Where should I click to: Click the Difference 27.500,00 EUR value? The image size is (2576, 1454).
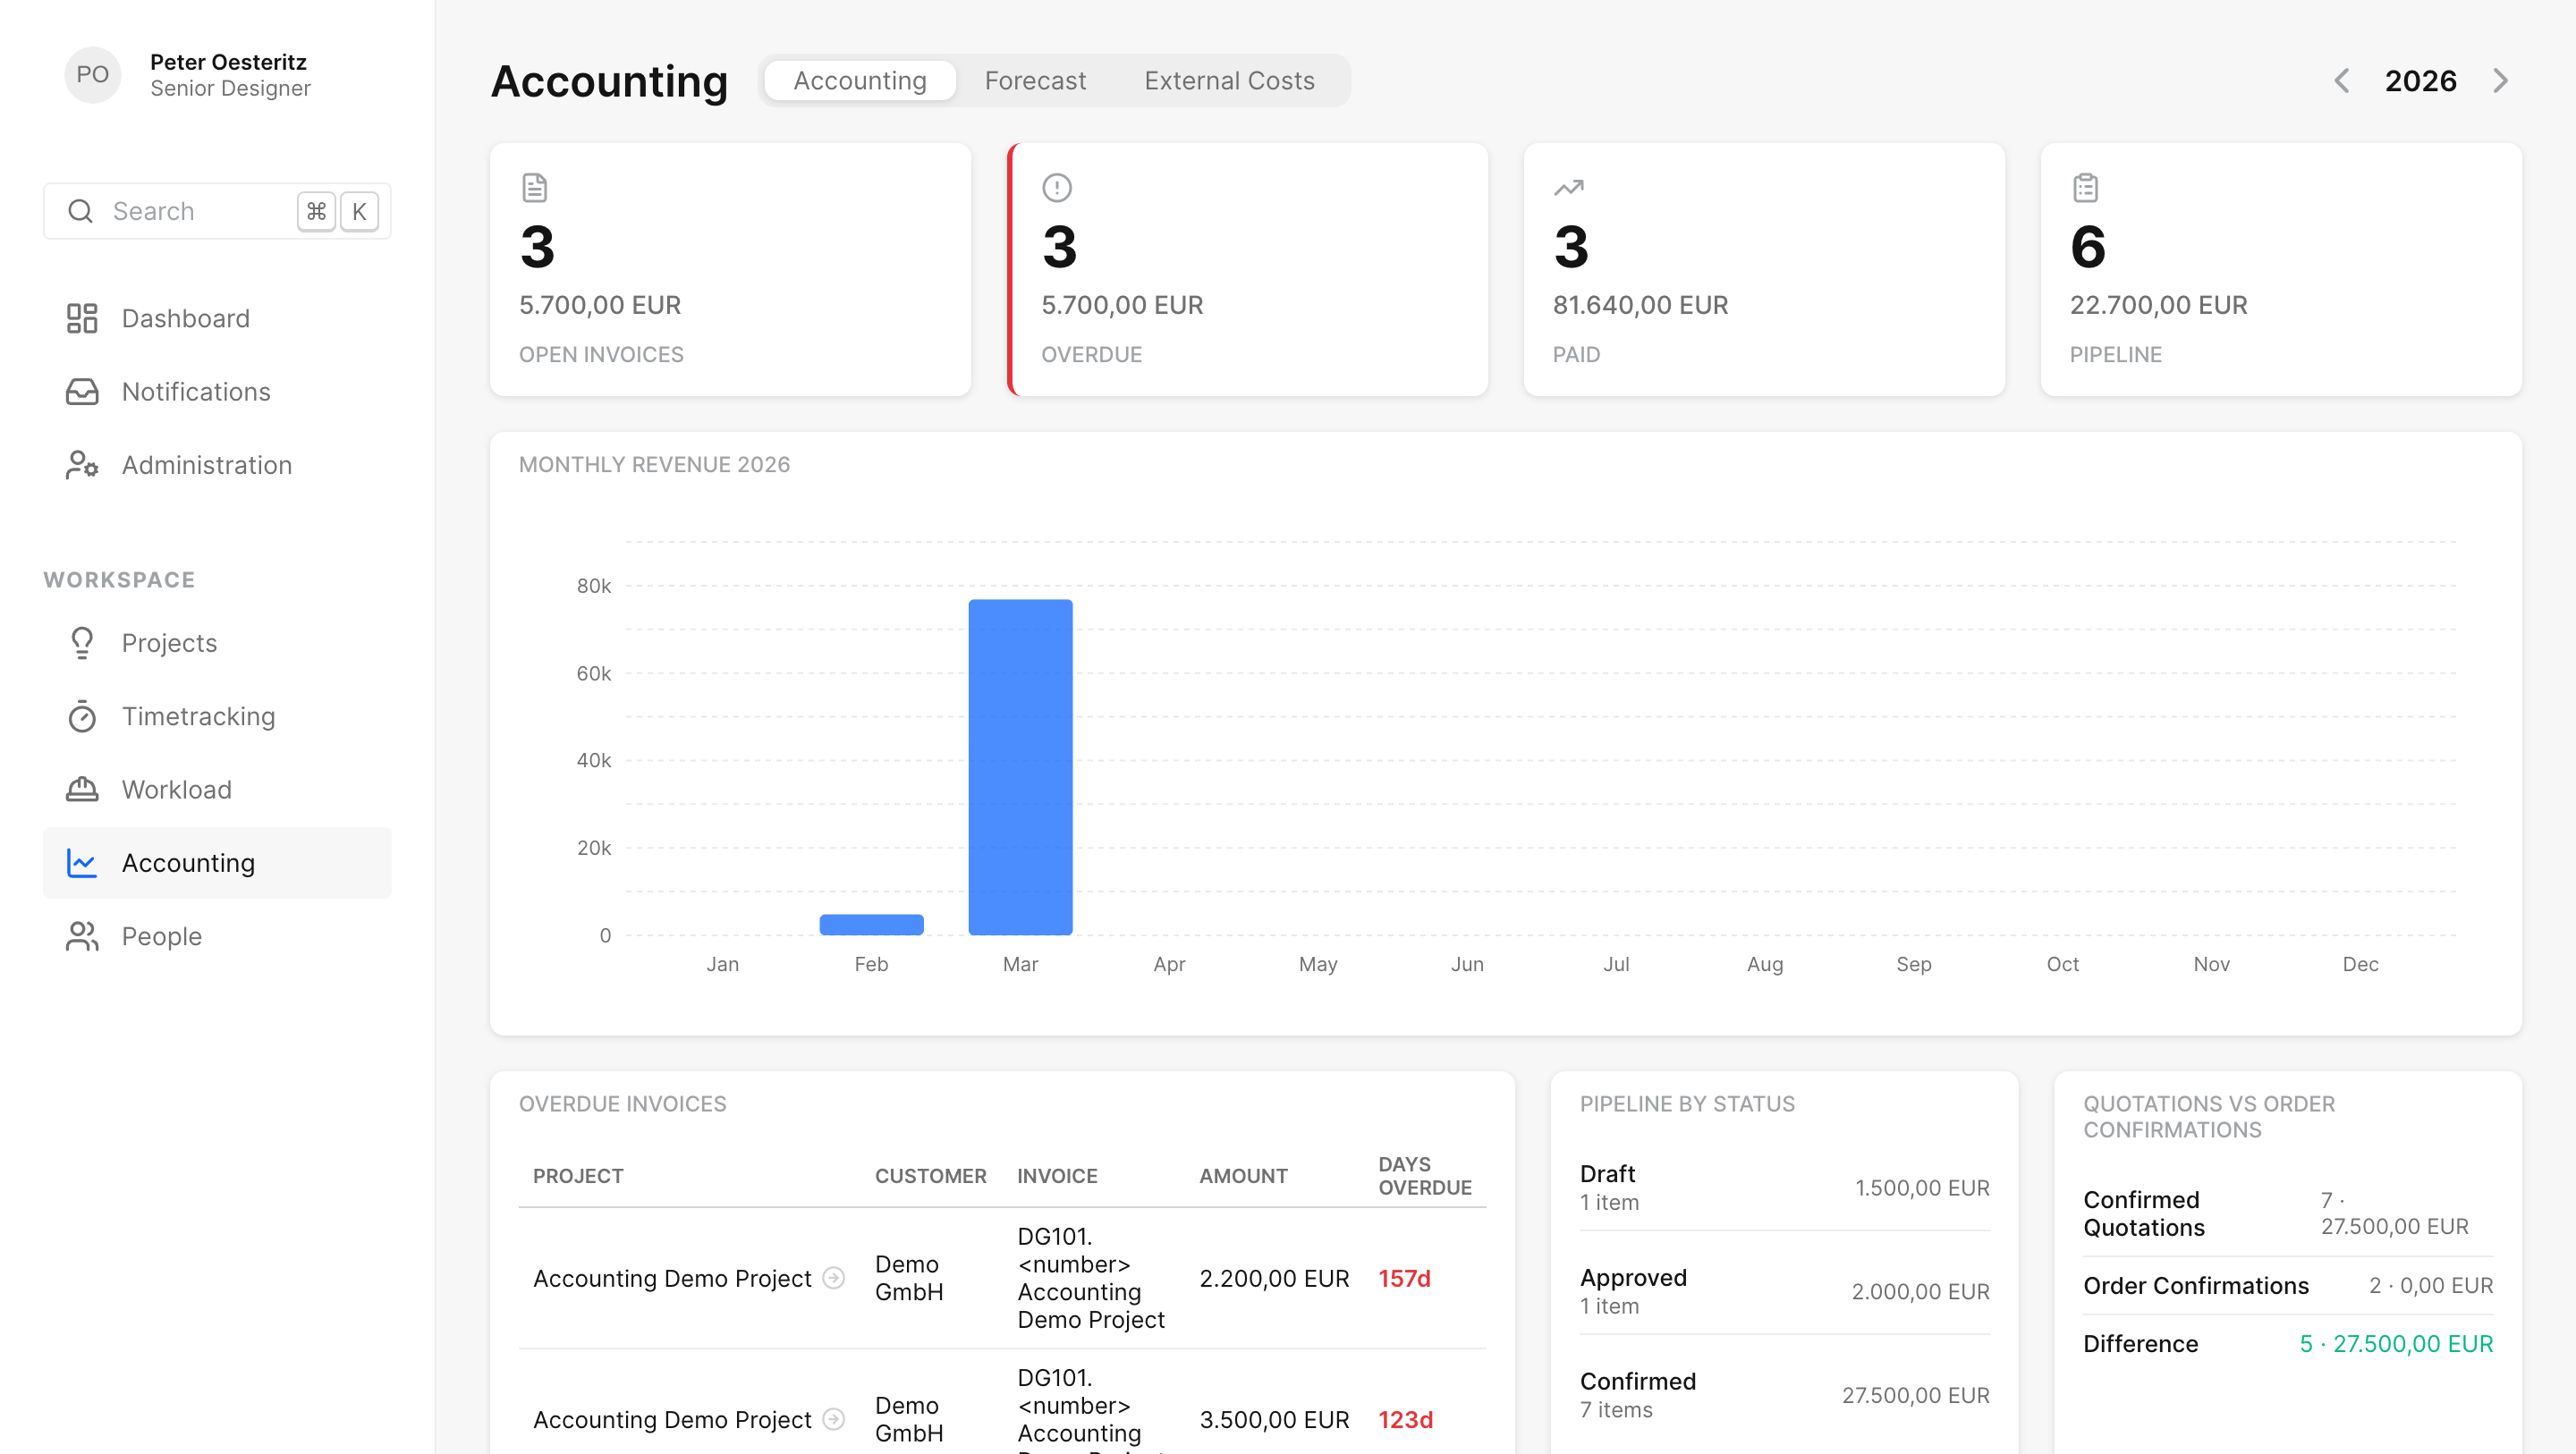coord(2396,1343)
